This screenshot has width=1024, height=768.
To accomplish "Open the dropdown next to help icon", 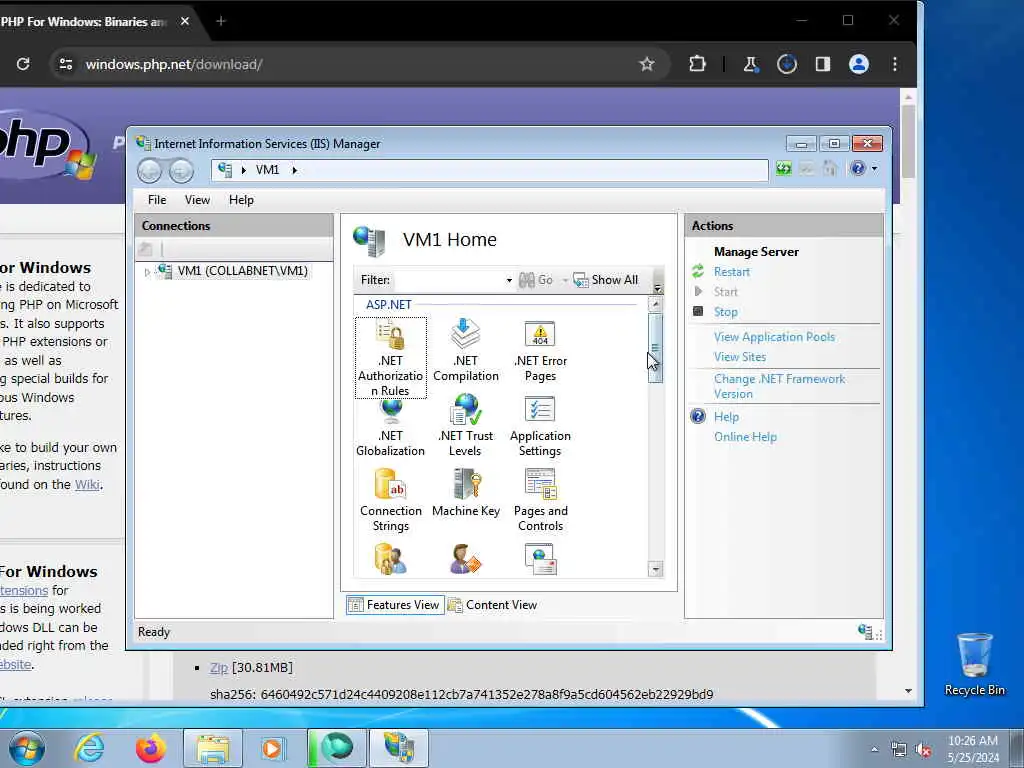I will [874, 169].
